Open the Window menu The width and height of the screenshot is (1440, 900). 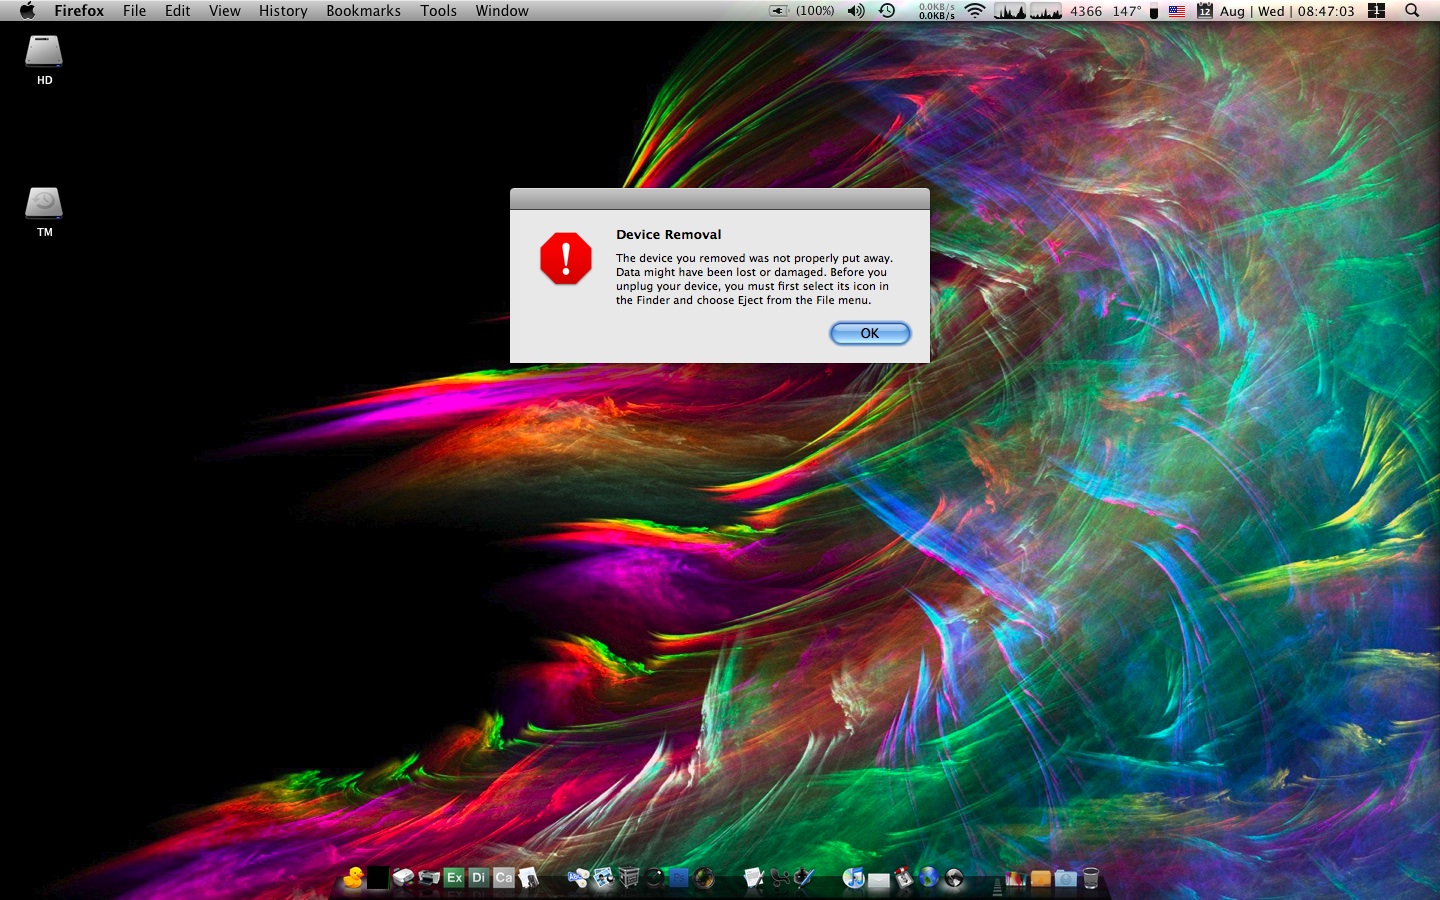(x=502, y=11)
